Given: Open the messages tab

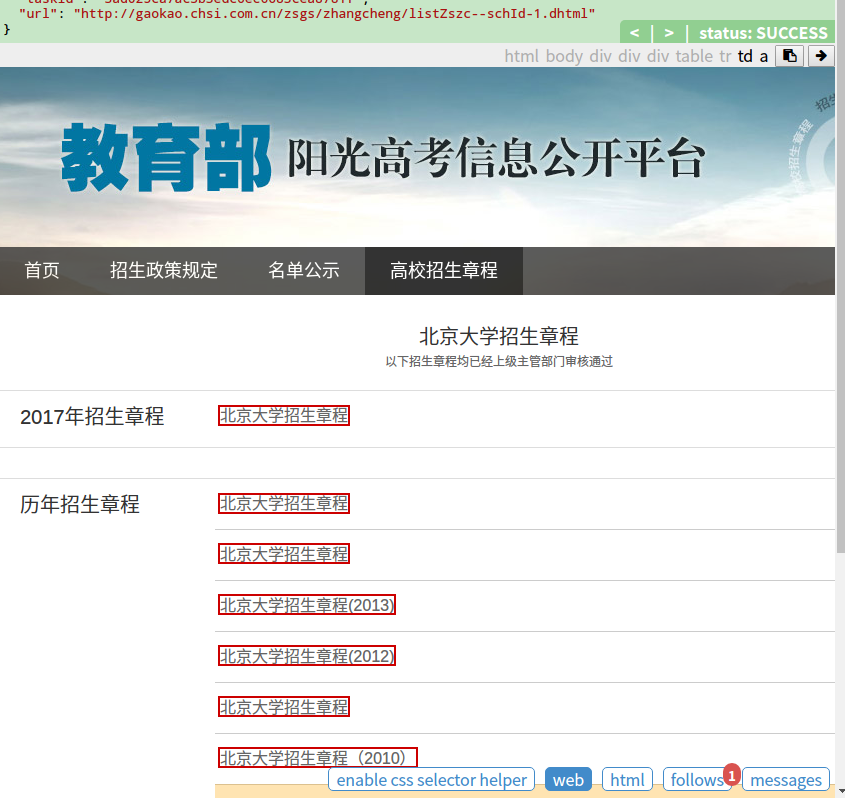Looking at the screenshot, I should pyautogui.click(x=786, y=780).
